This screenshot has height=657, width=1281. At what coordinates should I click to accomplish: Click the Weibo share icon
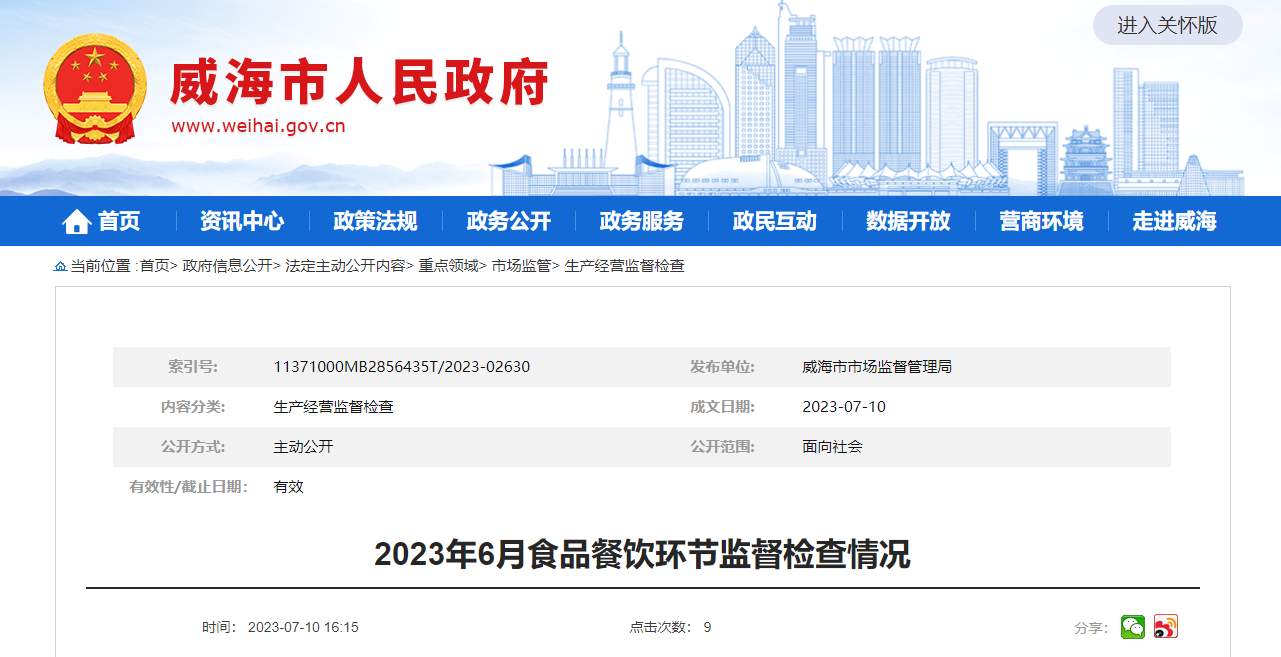pos(1165,627)
